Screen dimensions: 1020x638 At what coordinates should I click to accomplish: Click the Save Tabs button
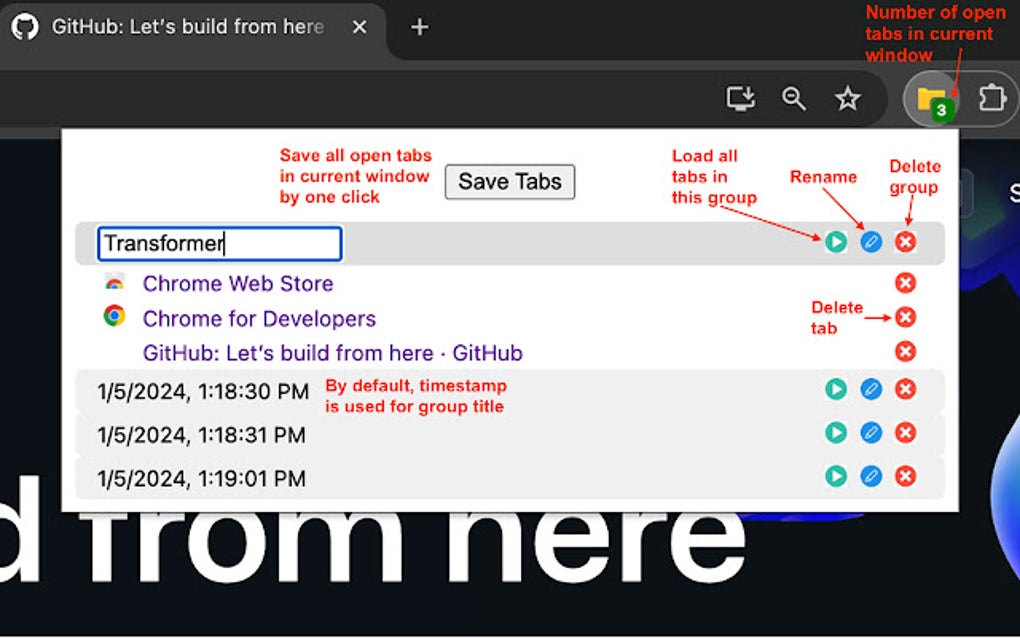[x=510, y=182]
